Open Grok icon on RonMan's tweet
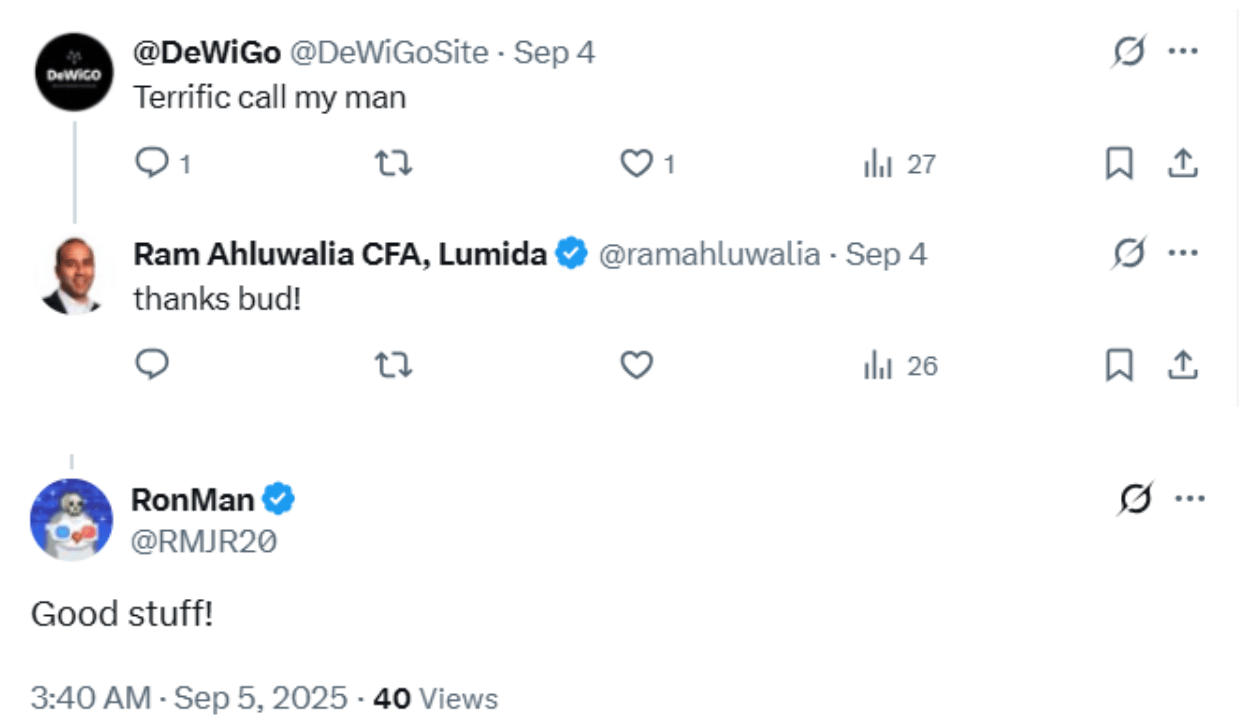The width and height of the screenshot is (1242, 728). 1134,498
